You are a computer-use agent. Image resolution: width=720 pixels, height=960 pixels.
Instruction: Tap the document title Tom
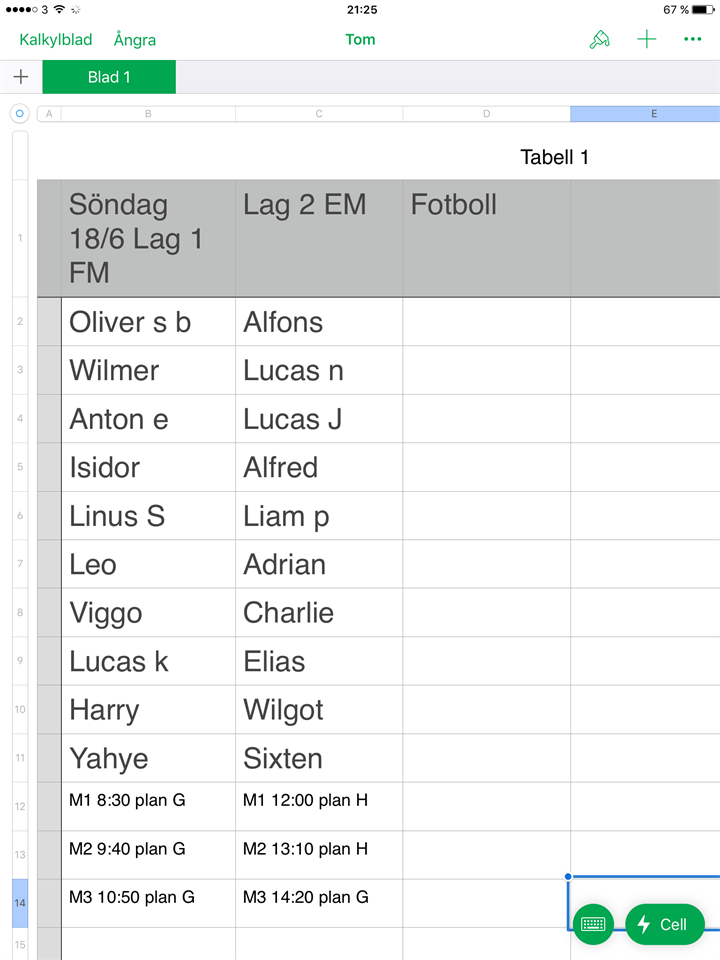(x=360, y=40)
